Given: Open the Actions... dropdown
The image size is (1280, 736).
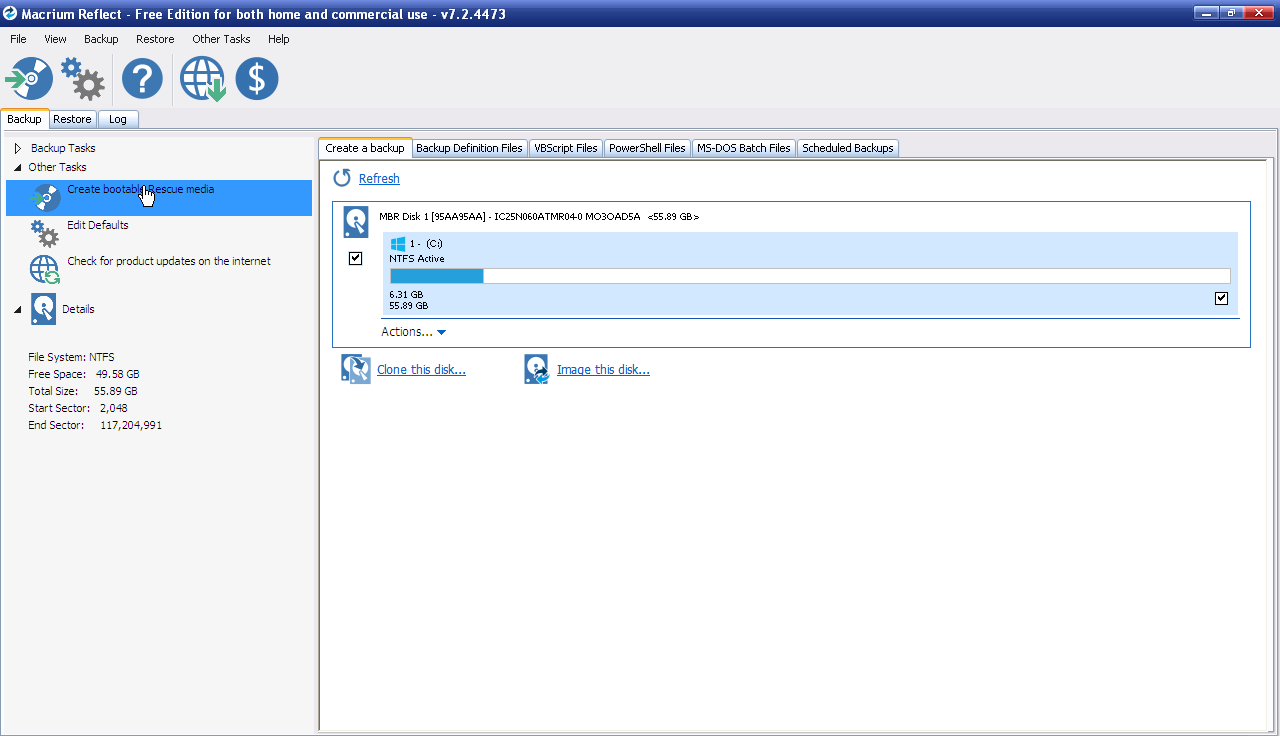Looking at the screenshot, I should pos(413,332).
